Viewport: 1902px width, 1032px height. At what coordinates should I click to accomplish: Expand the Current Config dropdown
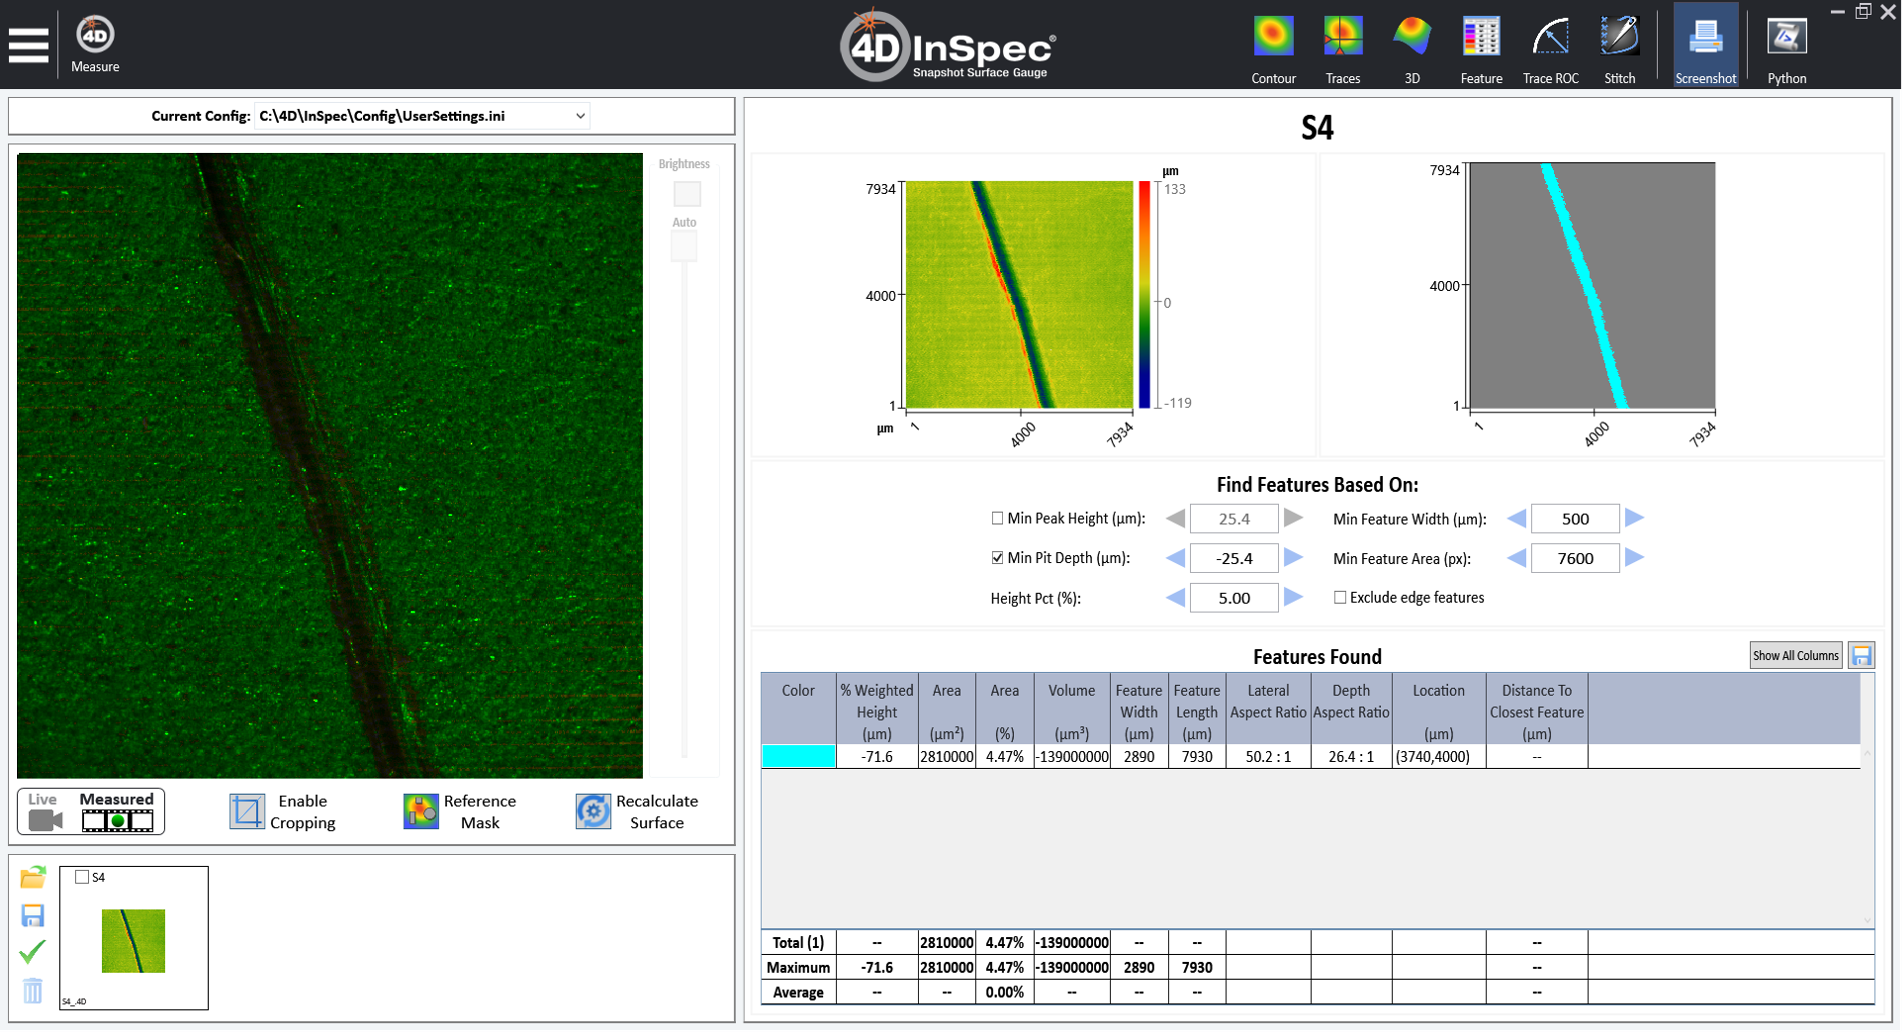579,116
